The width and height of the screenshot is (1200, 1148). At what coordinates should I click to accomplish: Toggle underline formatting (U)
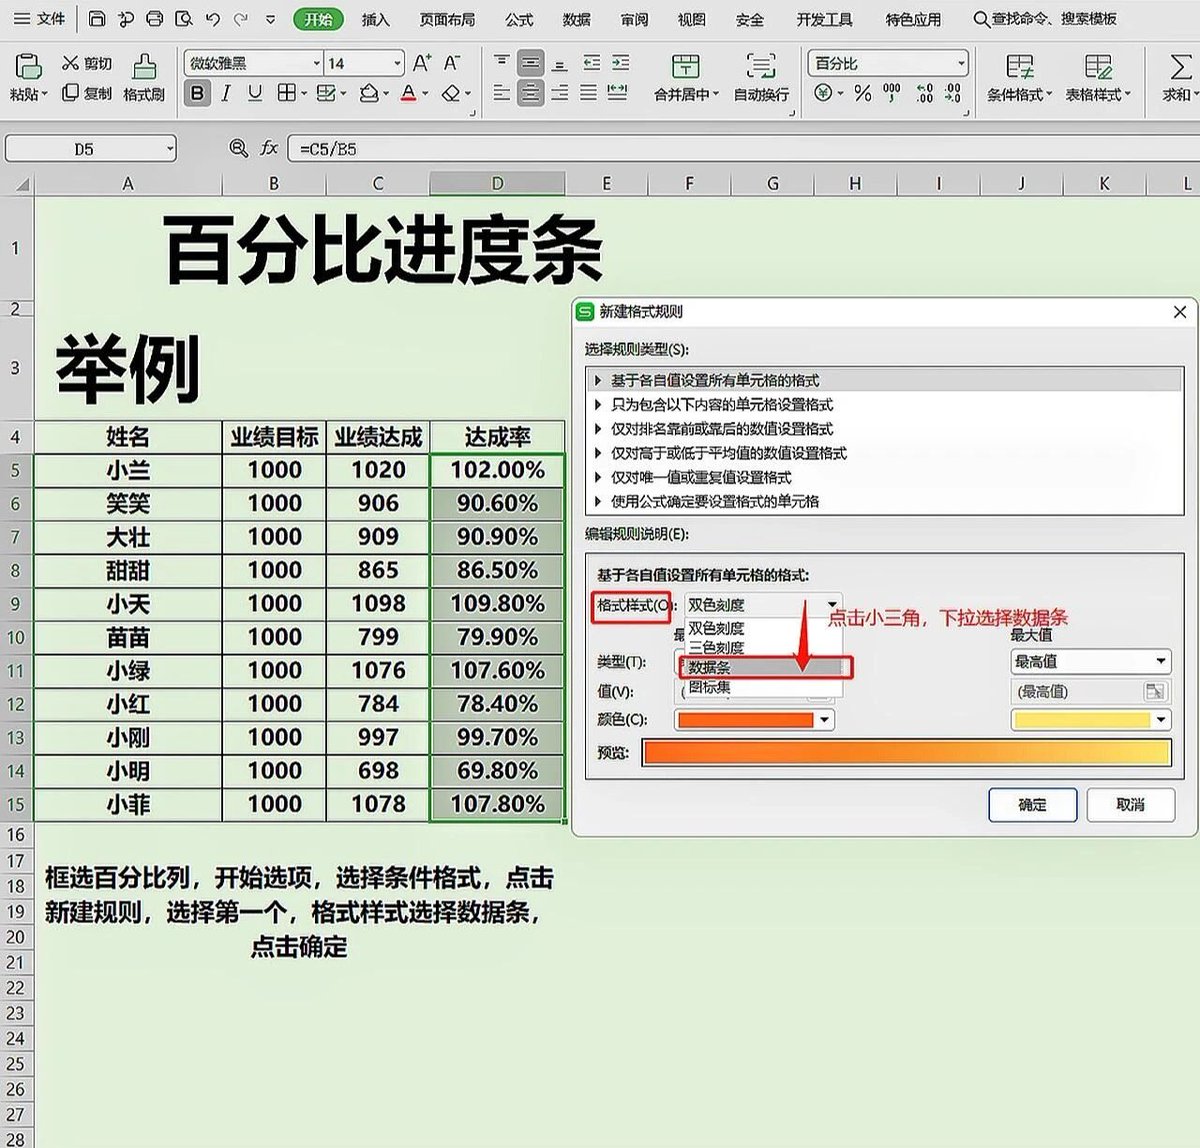[255, 93]
